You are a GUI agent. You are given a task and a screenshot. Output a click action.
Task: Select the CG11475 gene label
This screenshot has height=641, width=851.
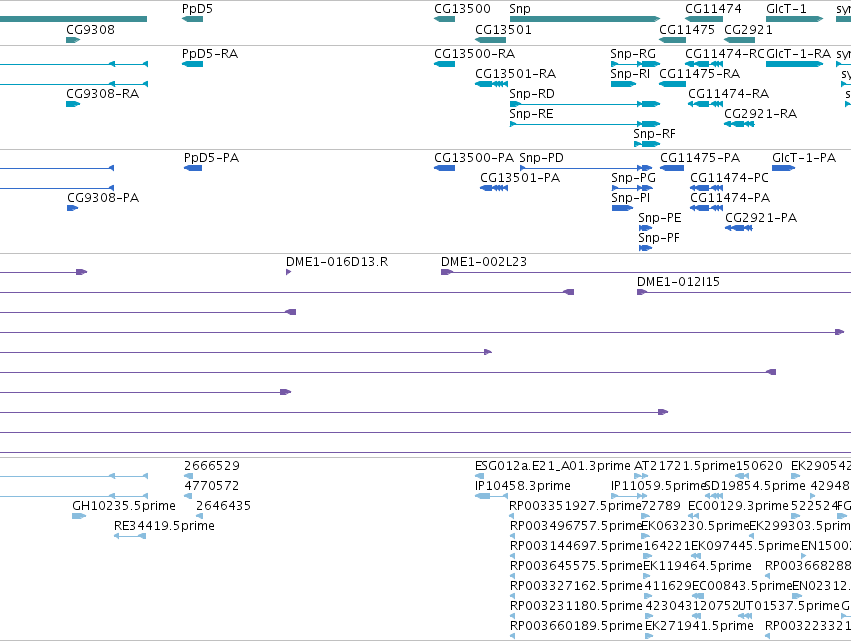(x=687, y=29)
